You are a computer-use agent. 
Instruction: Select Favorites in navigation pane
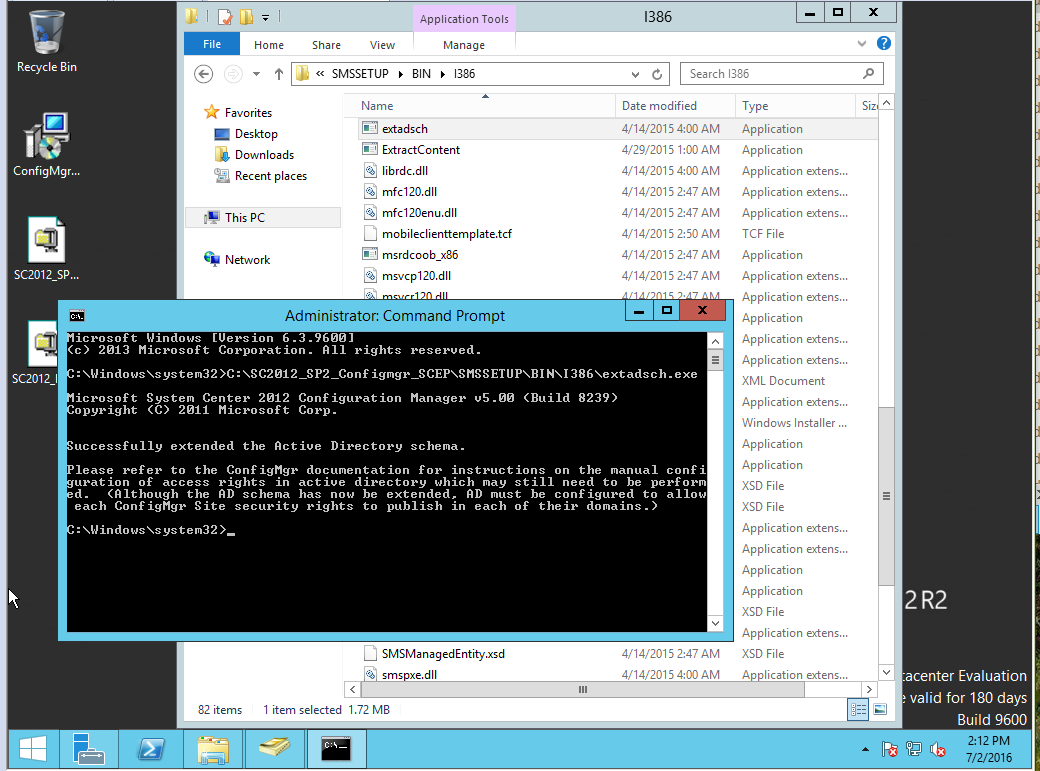247,113
